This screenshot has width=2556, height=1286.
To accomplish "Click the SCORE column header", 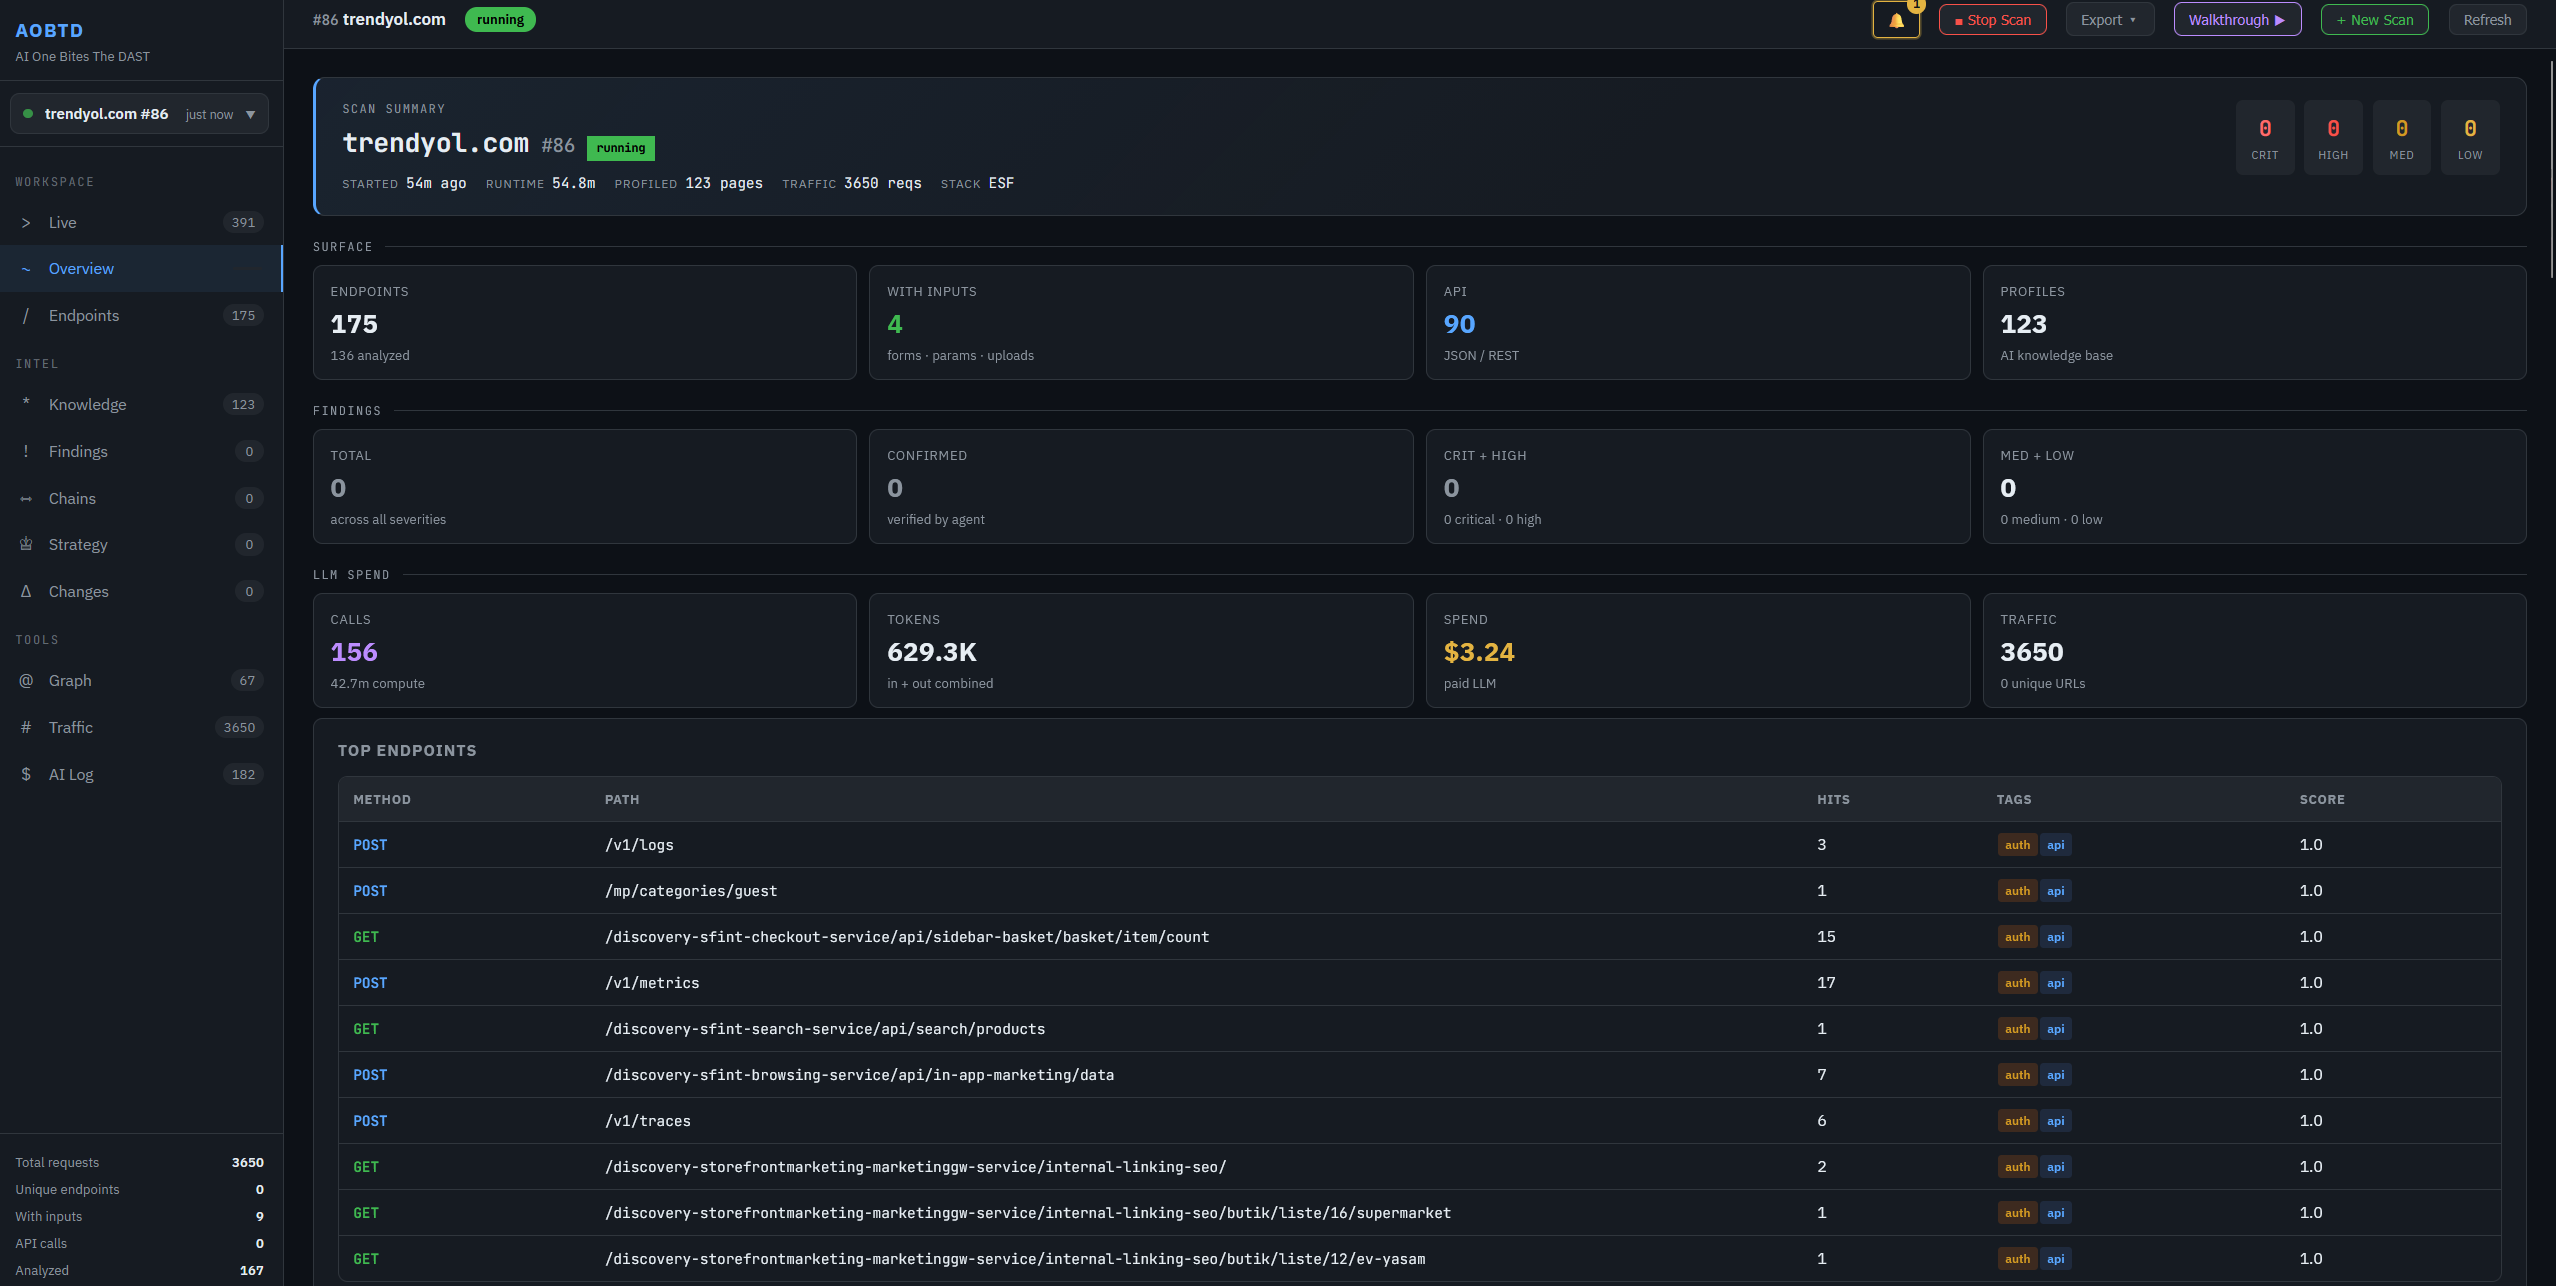I will [x=2322, y=799].
